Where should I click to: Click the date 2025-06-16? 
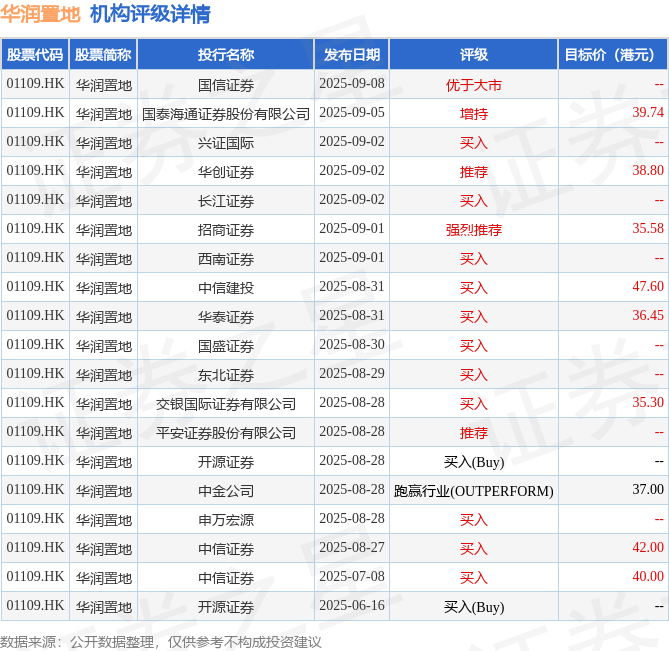point(352,605)
